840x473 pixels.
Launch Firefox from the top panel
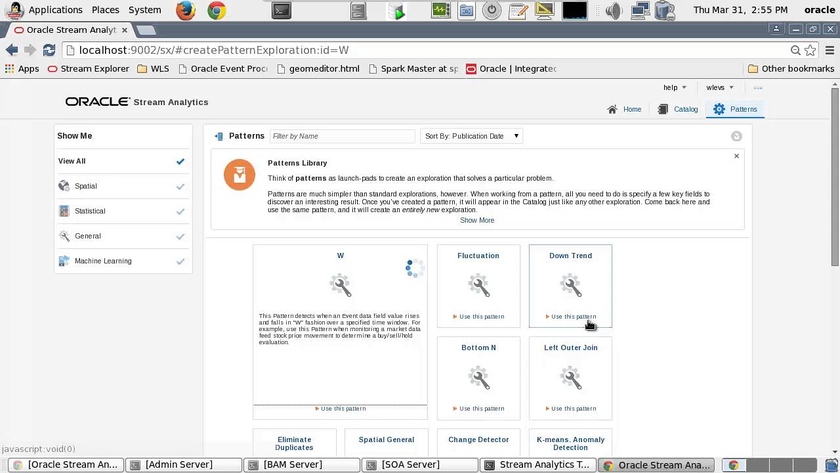(x=185, y=10)
